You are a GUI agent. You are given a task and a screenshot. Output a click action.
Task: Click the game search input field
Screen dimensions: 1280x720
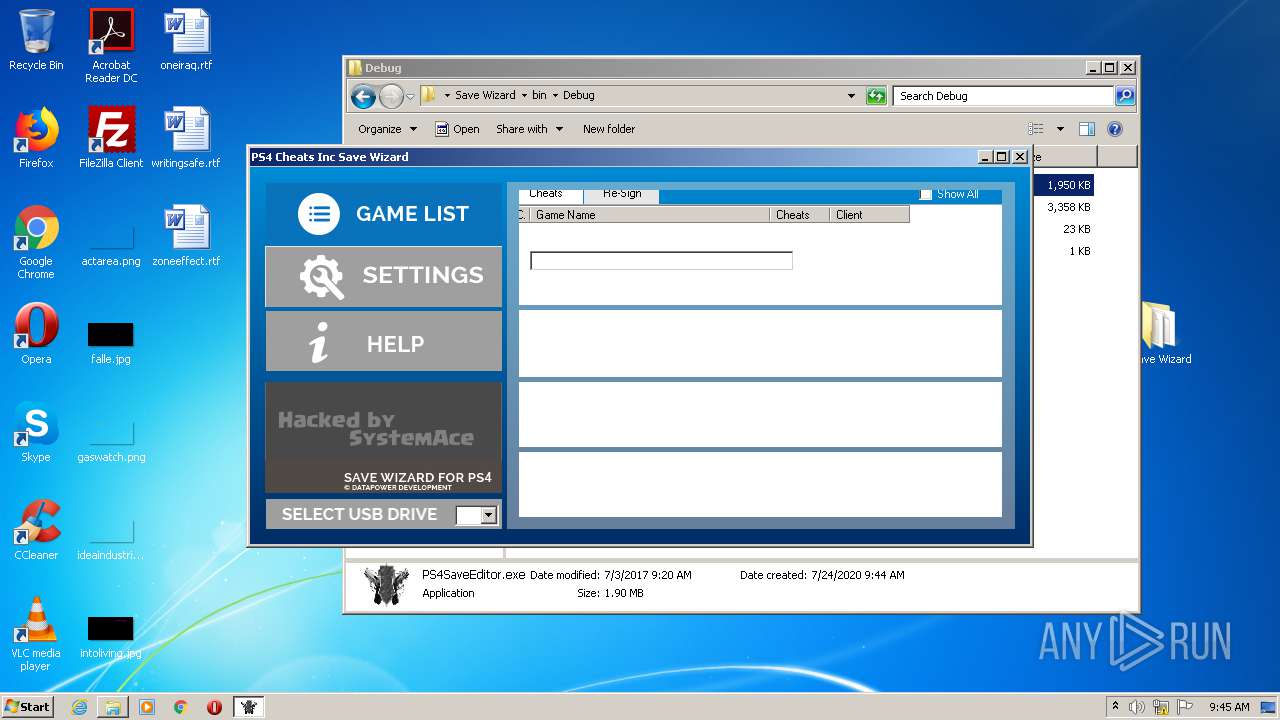(661, 261)
